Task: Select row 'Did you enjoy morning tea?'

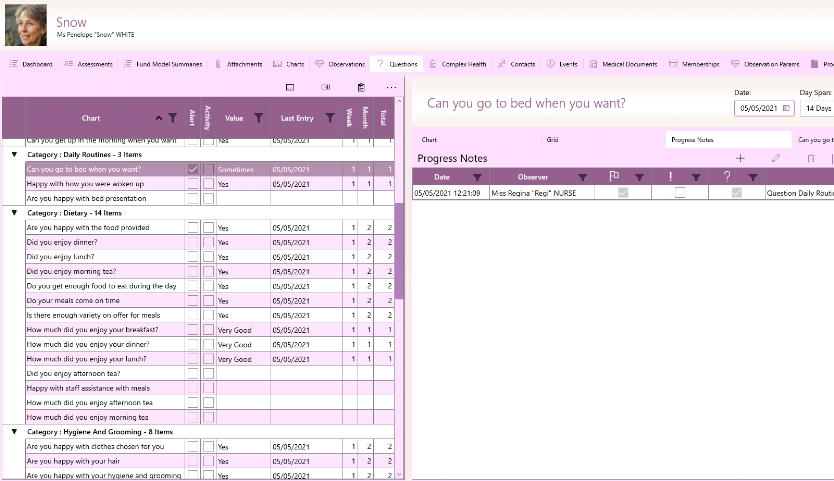Action: (210, 271)
